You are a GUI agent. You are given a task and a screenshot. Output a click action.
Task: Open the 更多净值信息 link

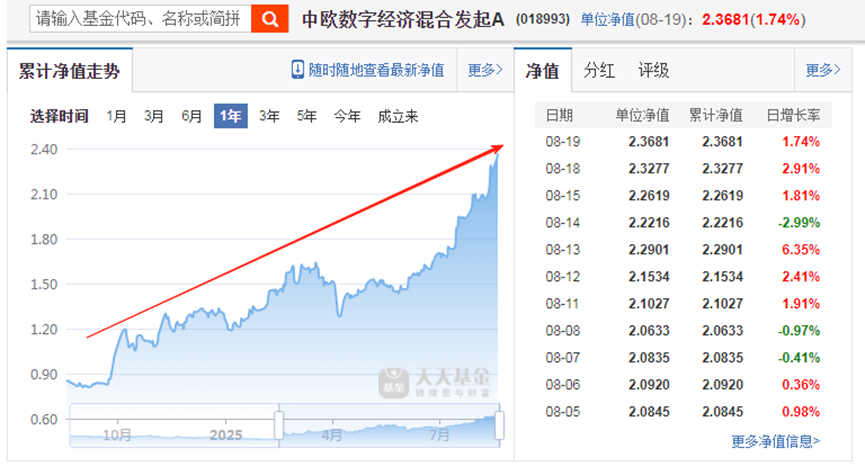click(776, 441)
